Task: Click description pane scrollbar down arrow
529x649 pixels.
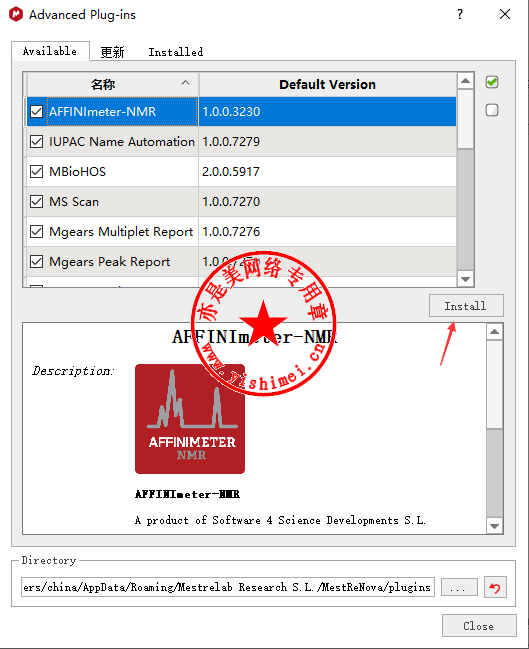Action: (495, 526)
